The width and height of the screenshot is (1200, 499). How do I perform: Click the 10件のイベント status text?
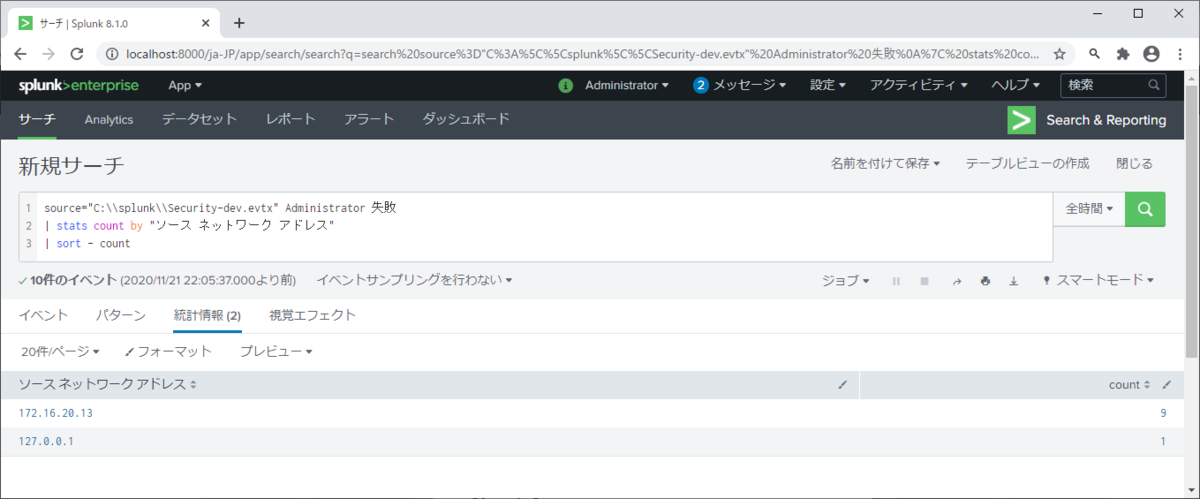[x=72, y=280]
